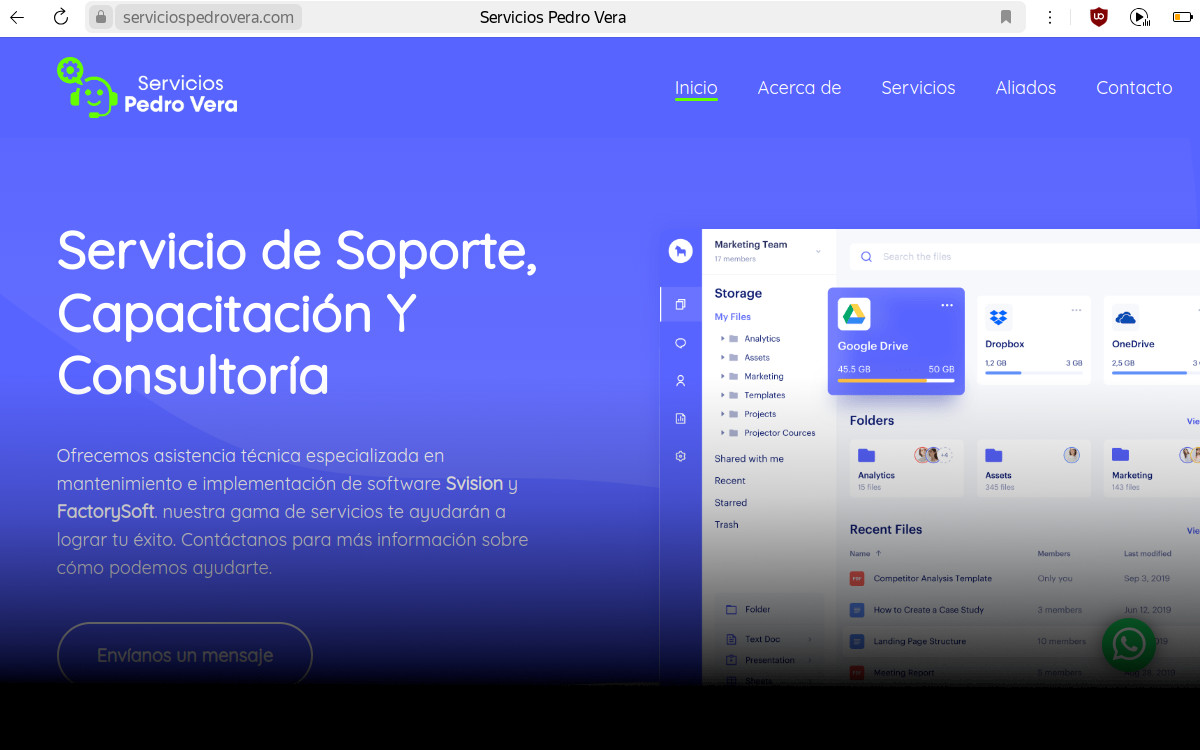Screen dimensions: 1200x750
Task: Click the Google Drive card in hero image
Action: (896, 341)
